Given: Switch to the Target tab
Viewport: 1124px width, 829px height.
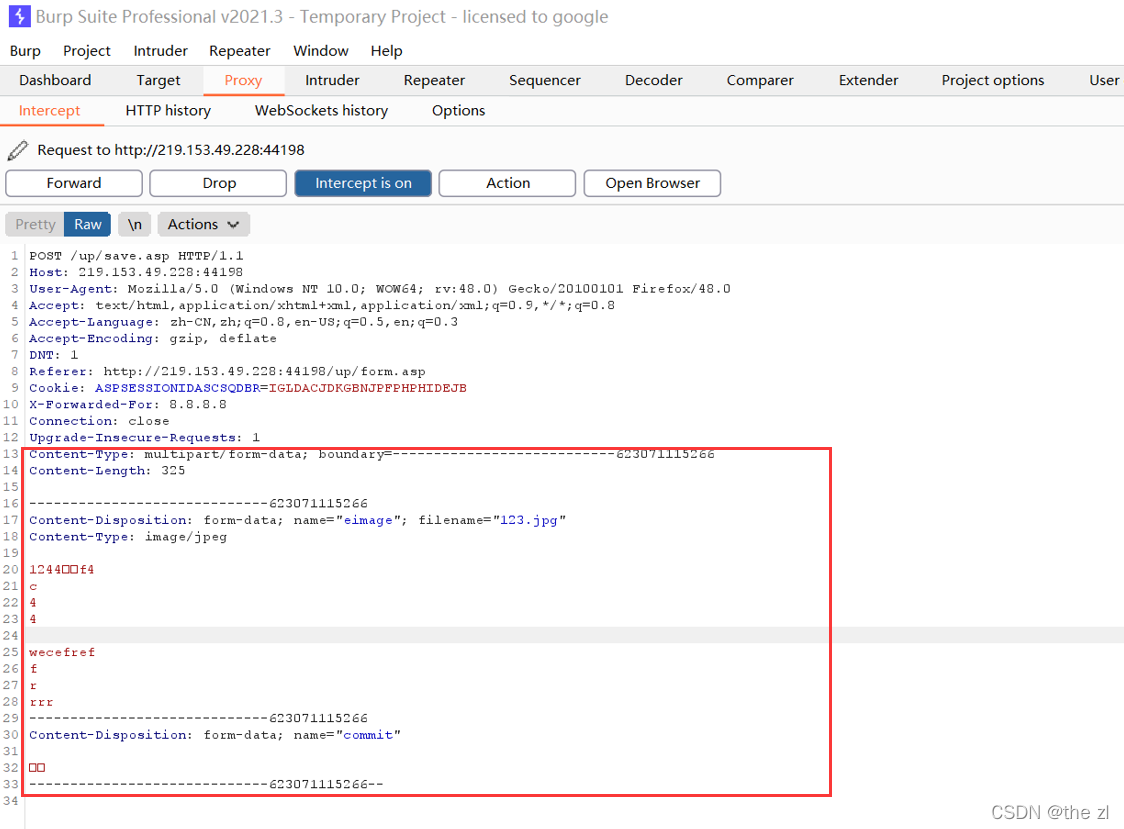Looking at the screenshot, I should 158,80.
